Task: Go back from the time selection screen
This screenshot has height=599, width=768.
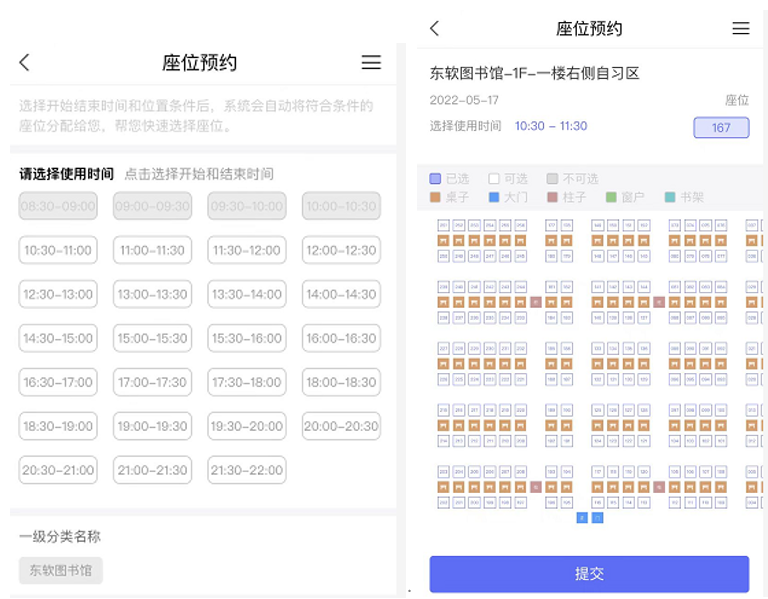Action: click(25, 62)
